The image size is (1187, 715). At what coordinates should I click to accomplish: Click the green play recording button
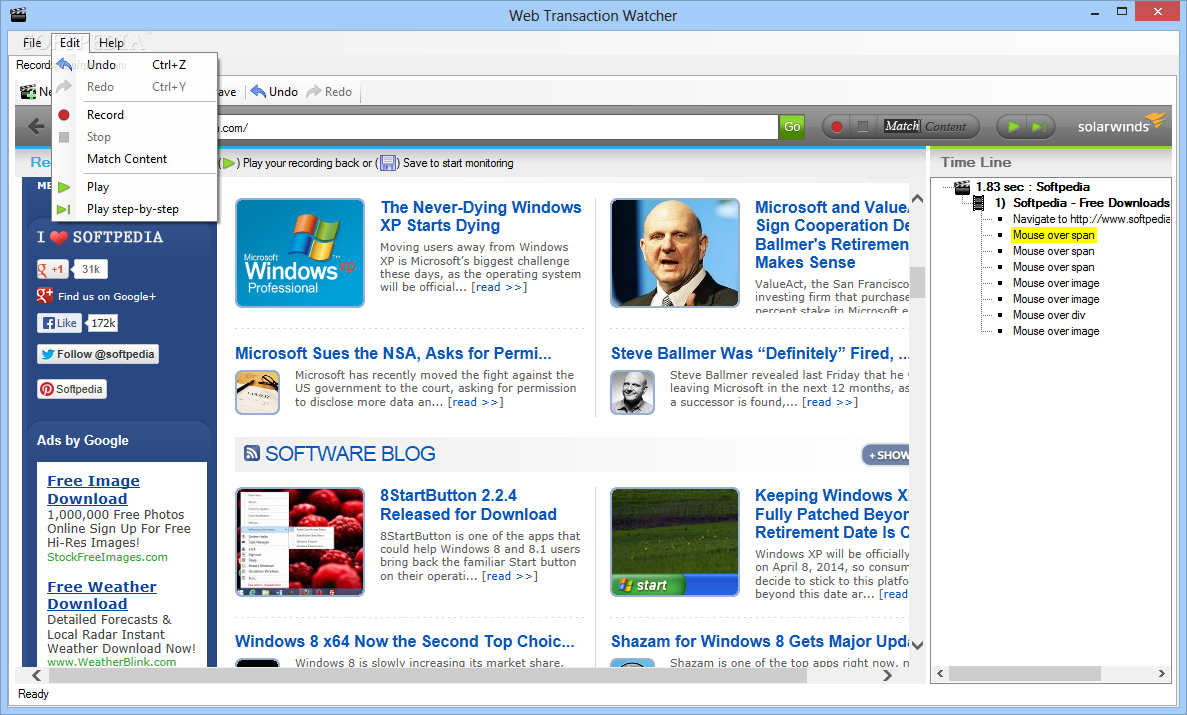[1014, 126]
